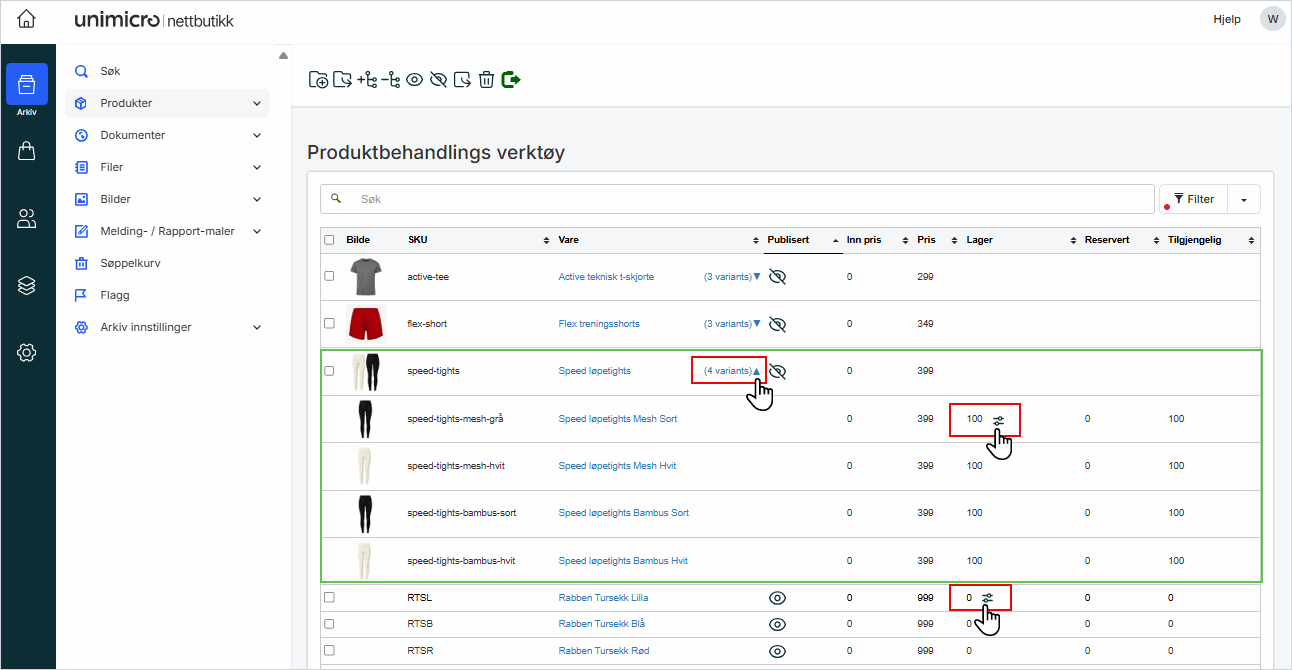Click the collapse-tree (minus) toolbar icon

pyautogui.click(x=391, y=80)
